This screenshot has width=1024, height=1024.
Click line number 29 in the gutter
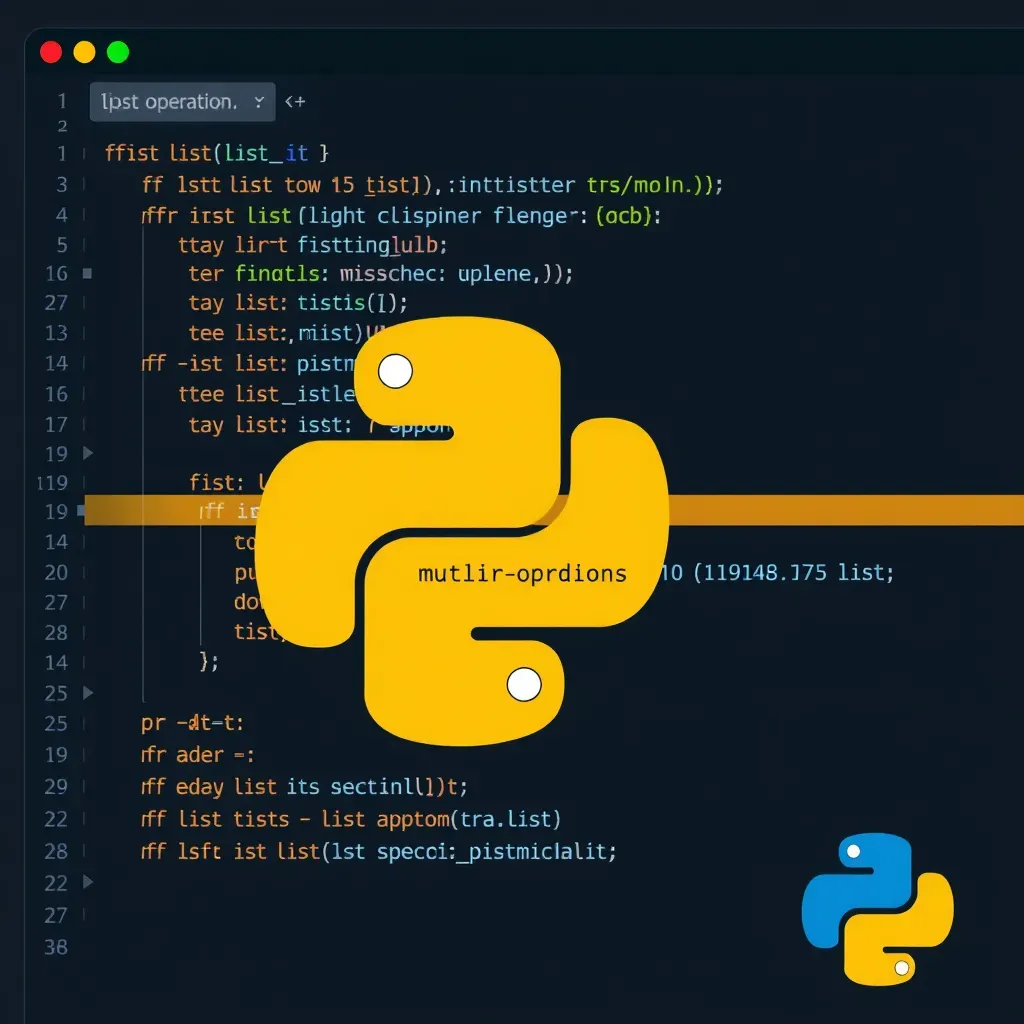[x=56, y=786]
